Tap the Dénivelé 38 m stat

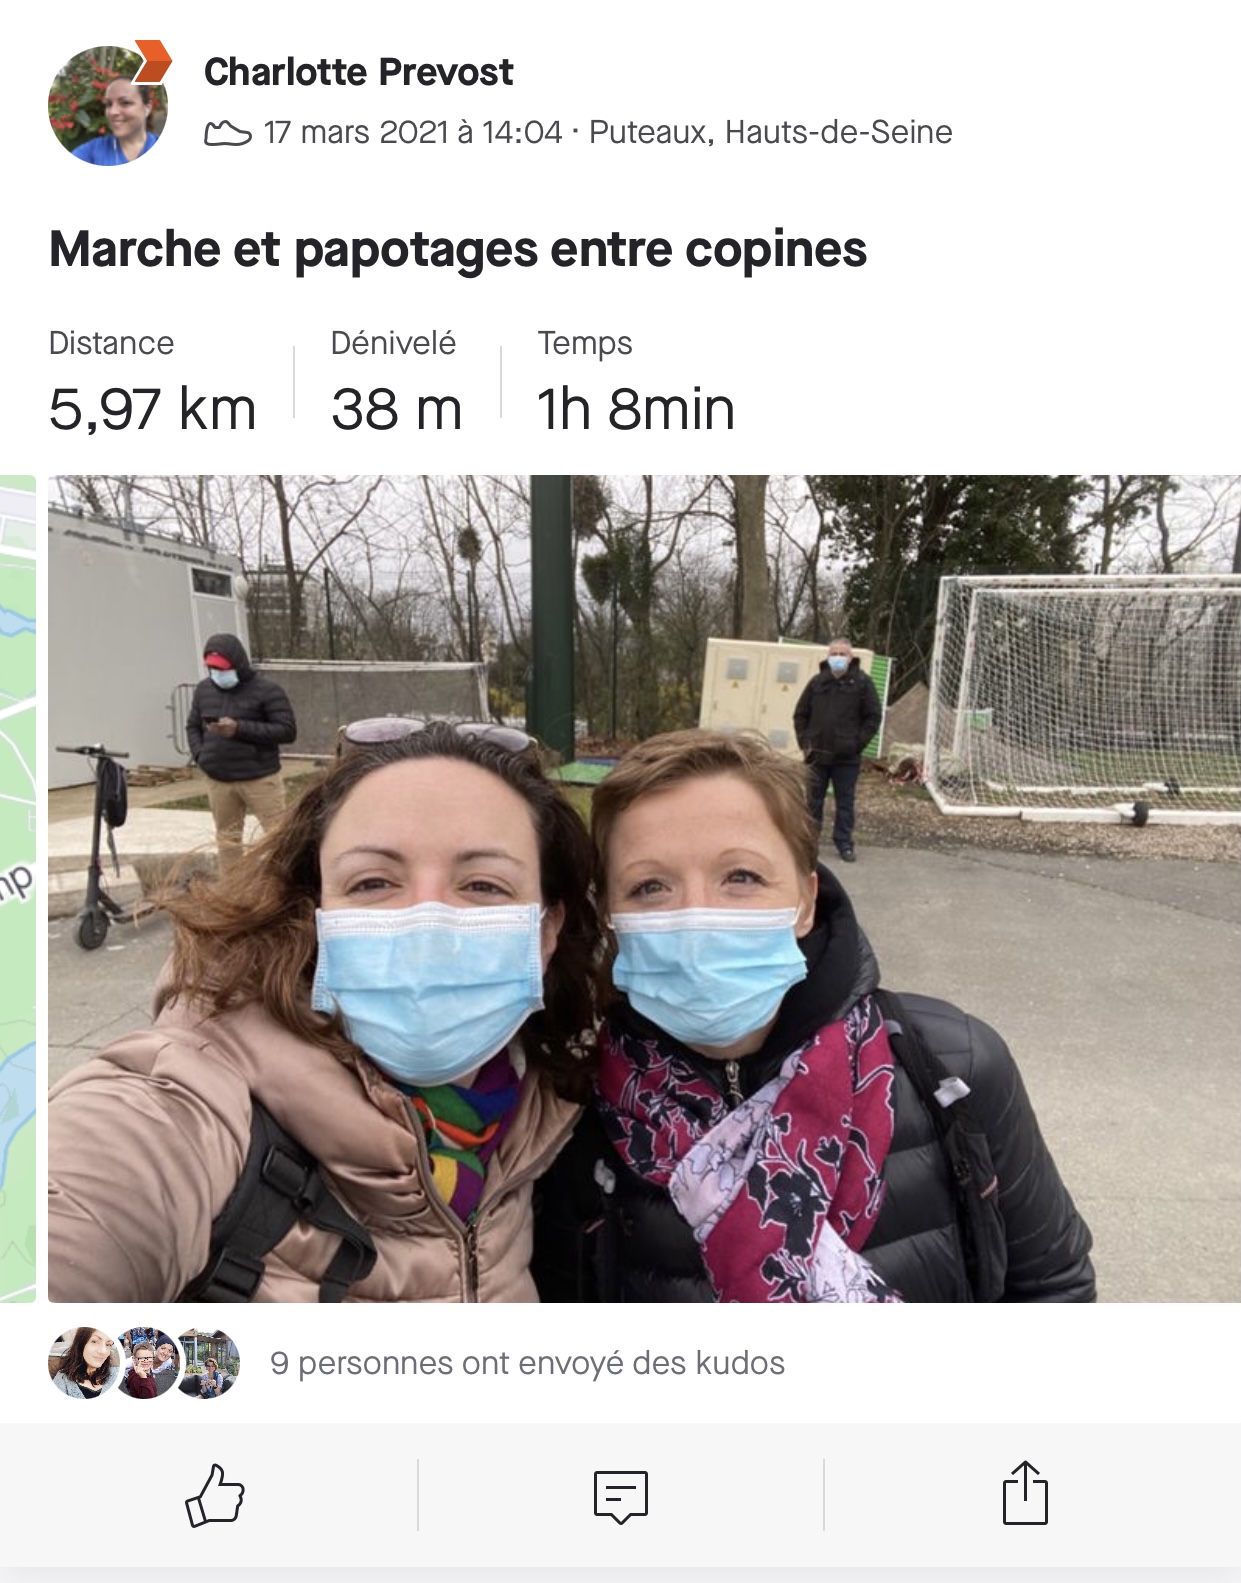click(x=397, y=383)
